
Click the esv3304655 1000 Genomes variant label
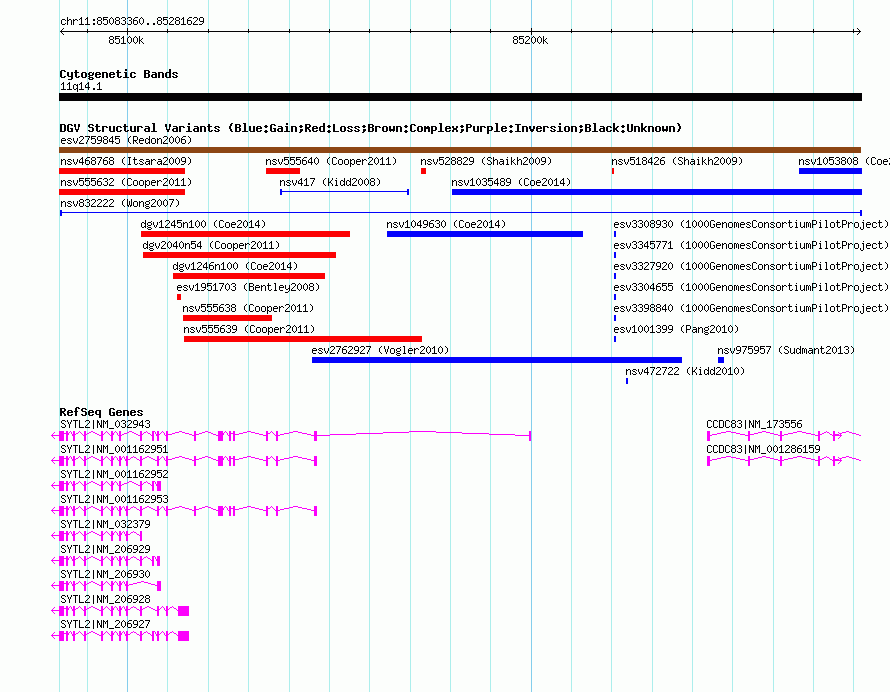pos(751,287)
